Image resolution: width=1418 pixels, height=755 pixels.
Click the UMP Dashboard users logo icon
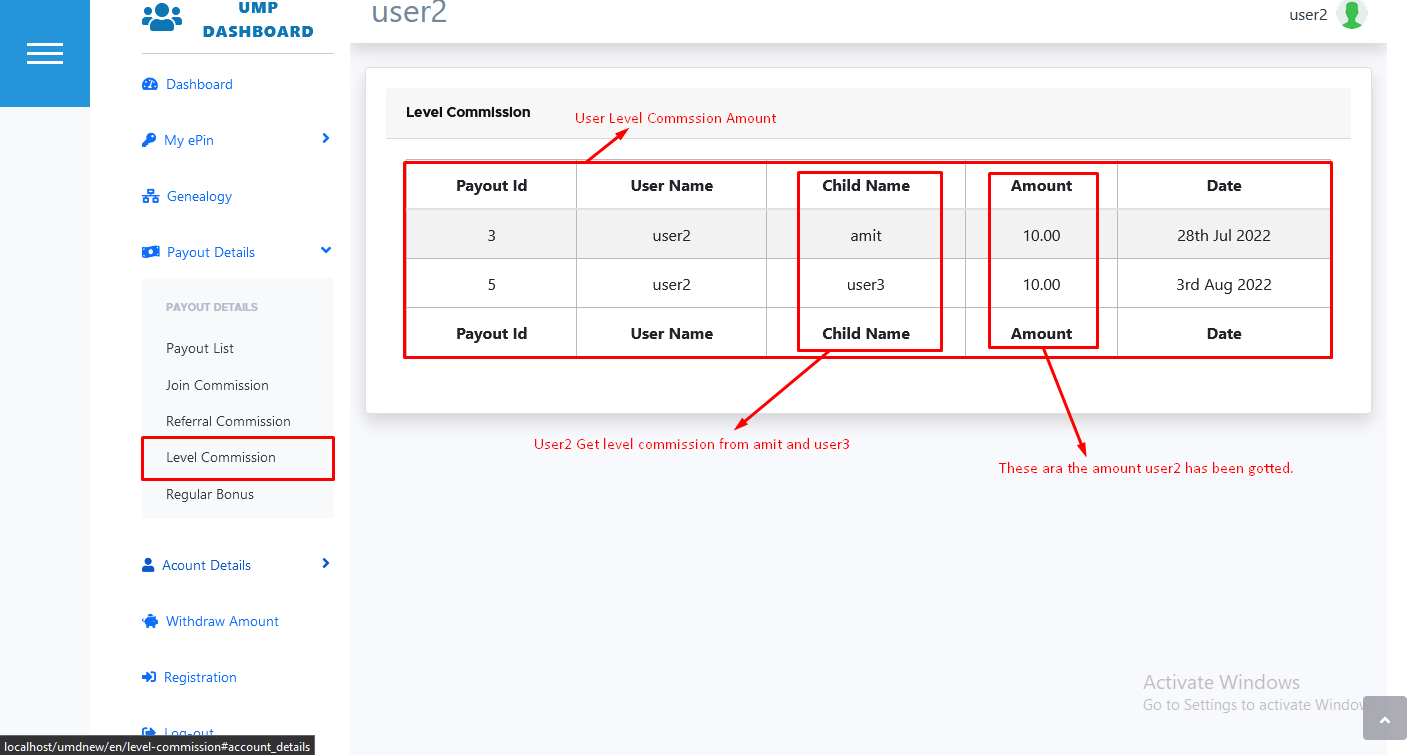coord(162,17)
